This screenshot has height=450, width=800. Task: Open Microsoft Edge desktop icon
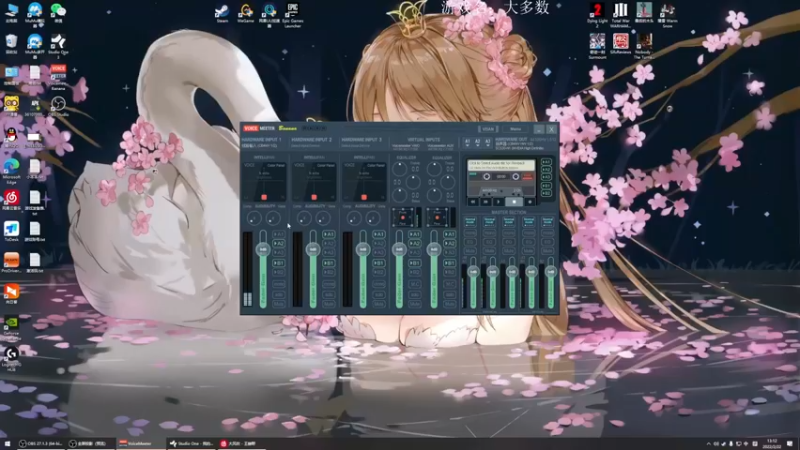pyautogui.click(x=11, y=171)
